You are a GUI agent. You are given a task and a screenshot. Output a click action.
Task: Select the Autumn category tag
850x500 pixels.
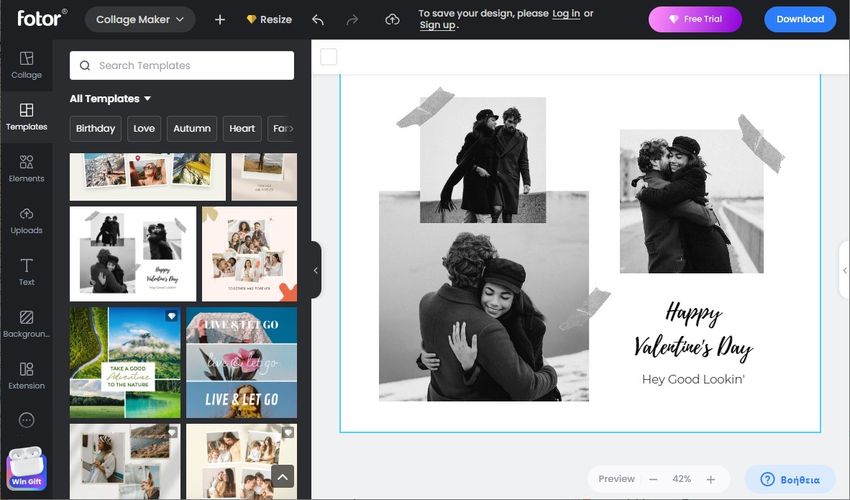pyautogui.click(x=192, y=128)
